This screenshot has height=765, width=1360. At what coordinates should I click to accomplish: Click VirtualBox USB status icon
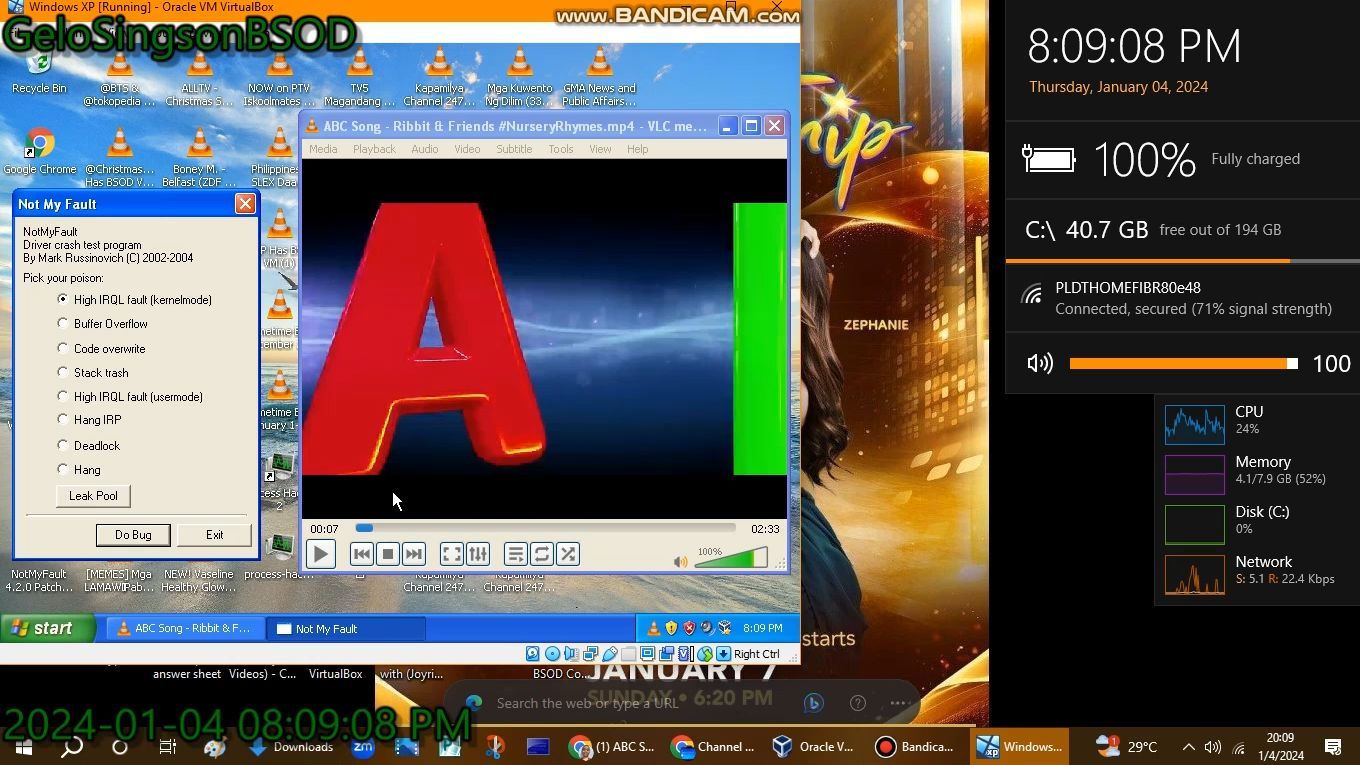click(609, 654)
